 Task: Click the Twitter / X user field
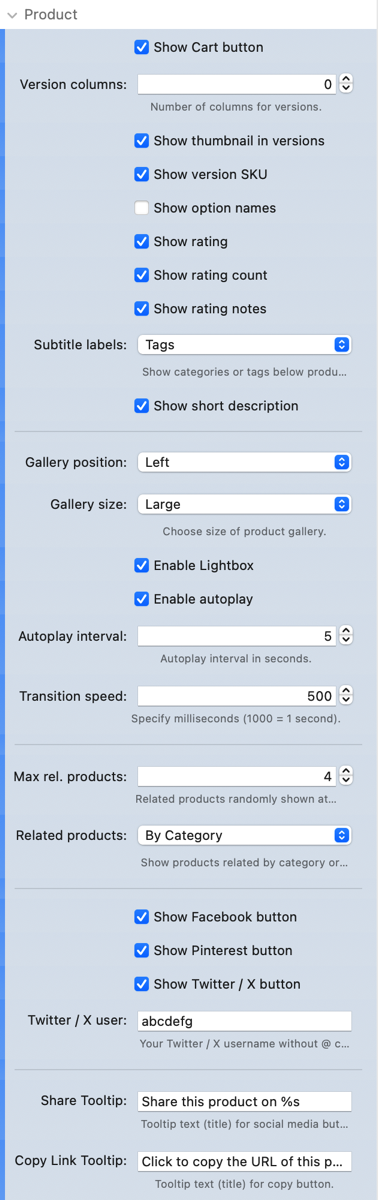pyautogui.click(x=244, y=1021)
